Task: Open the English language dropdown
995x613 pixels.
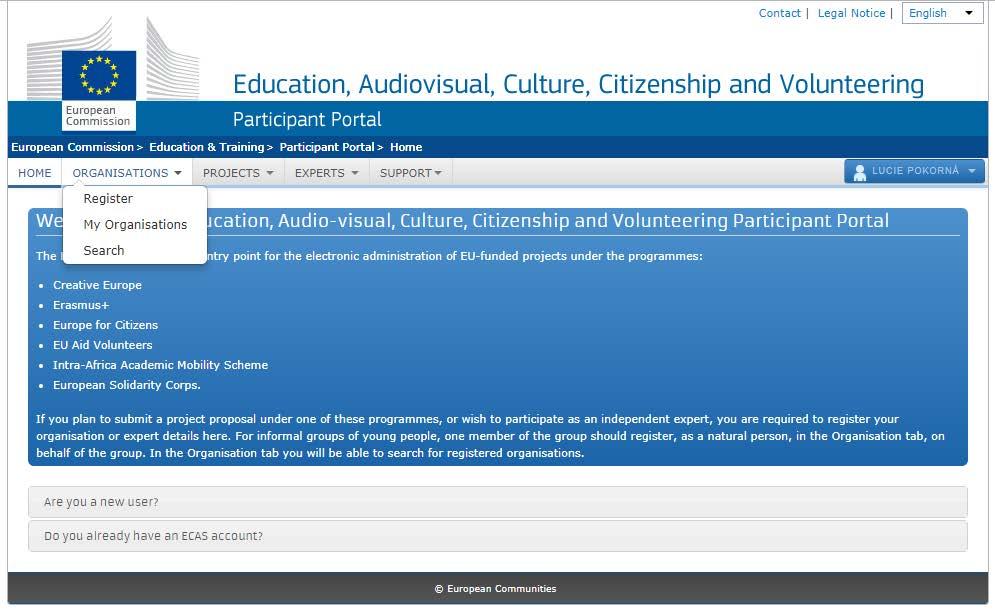Action: point(942,13)
